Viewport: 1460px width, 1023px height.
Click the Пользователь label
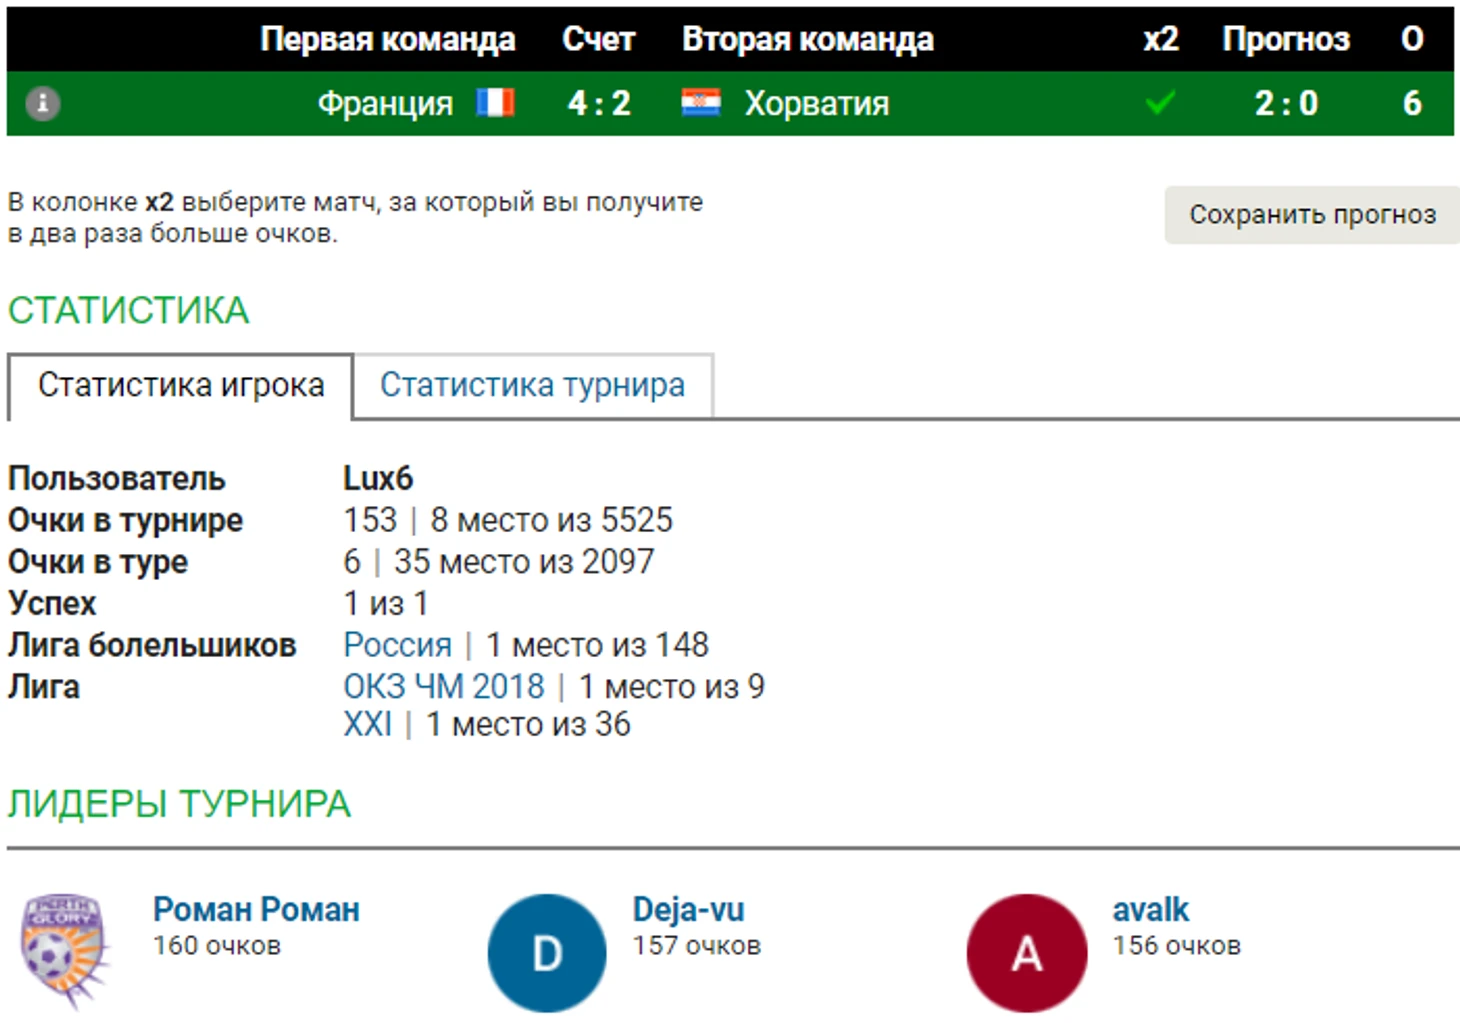click(117, 478)
